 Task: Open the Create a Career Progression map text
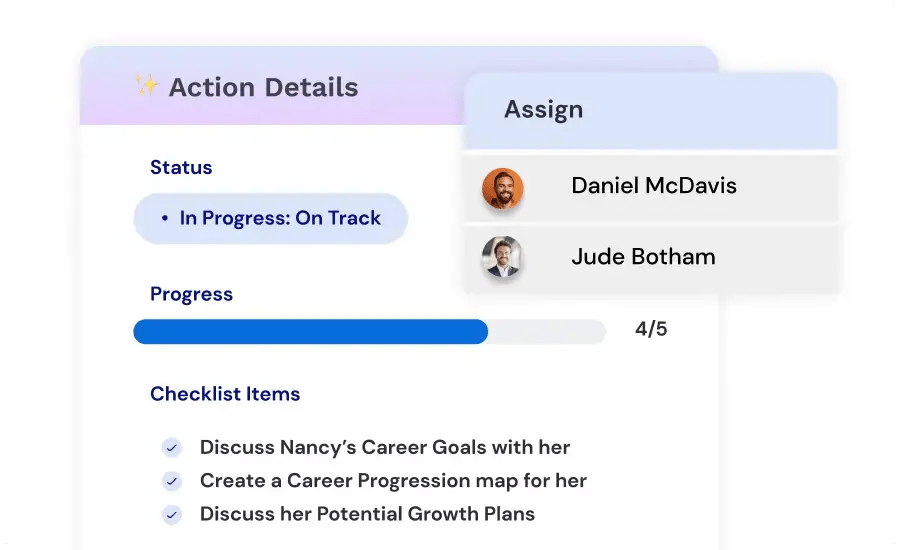click(x=393, y=481)
